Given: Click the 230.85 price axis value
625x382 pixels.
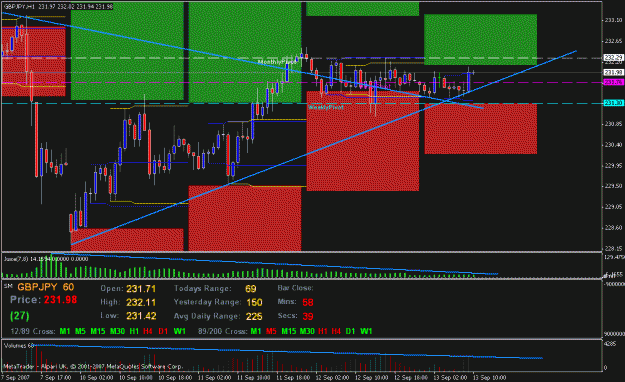Looking at the screenshot, I should click(x=613, y=124).
